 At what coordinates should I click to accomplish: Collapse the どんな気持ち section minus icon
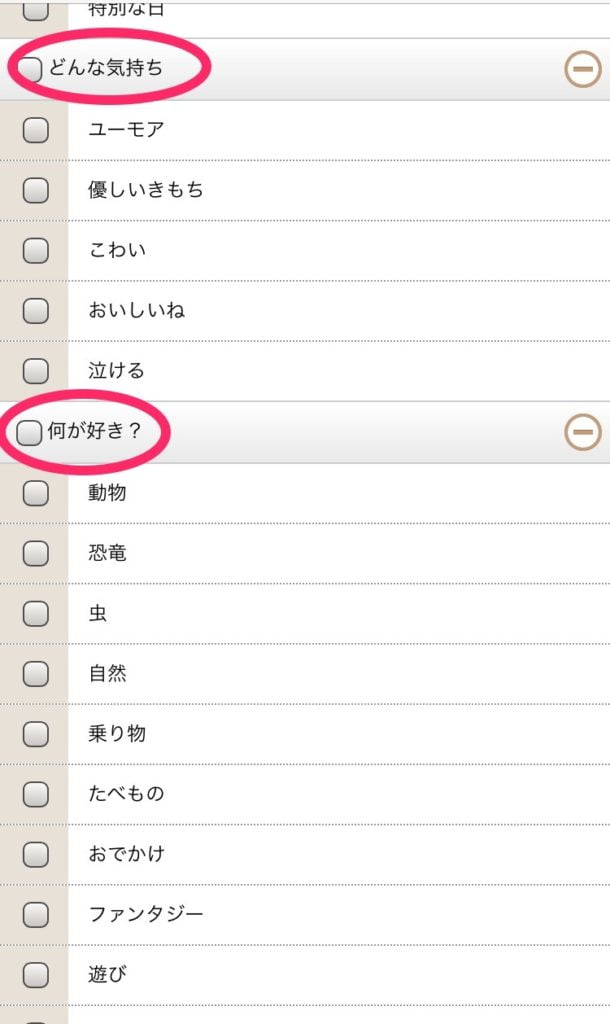pyautogui.click(x=583, y=69)
